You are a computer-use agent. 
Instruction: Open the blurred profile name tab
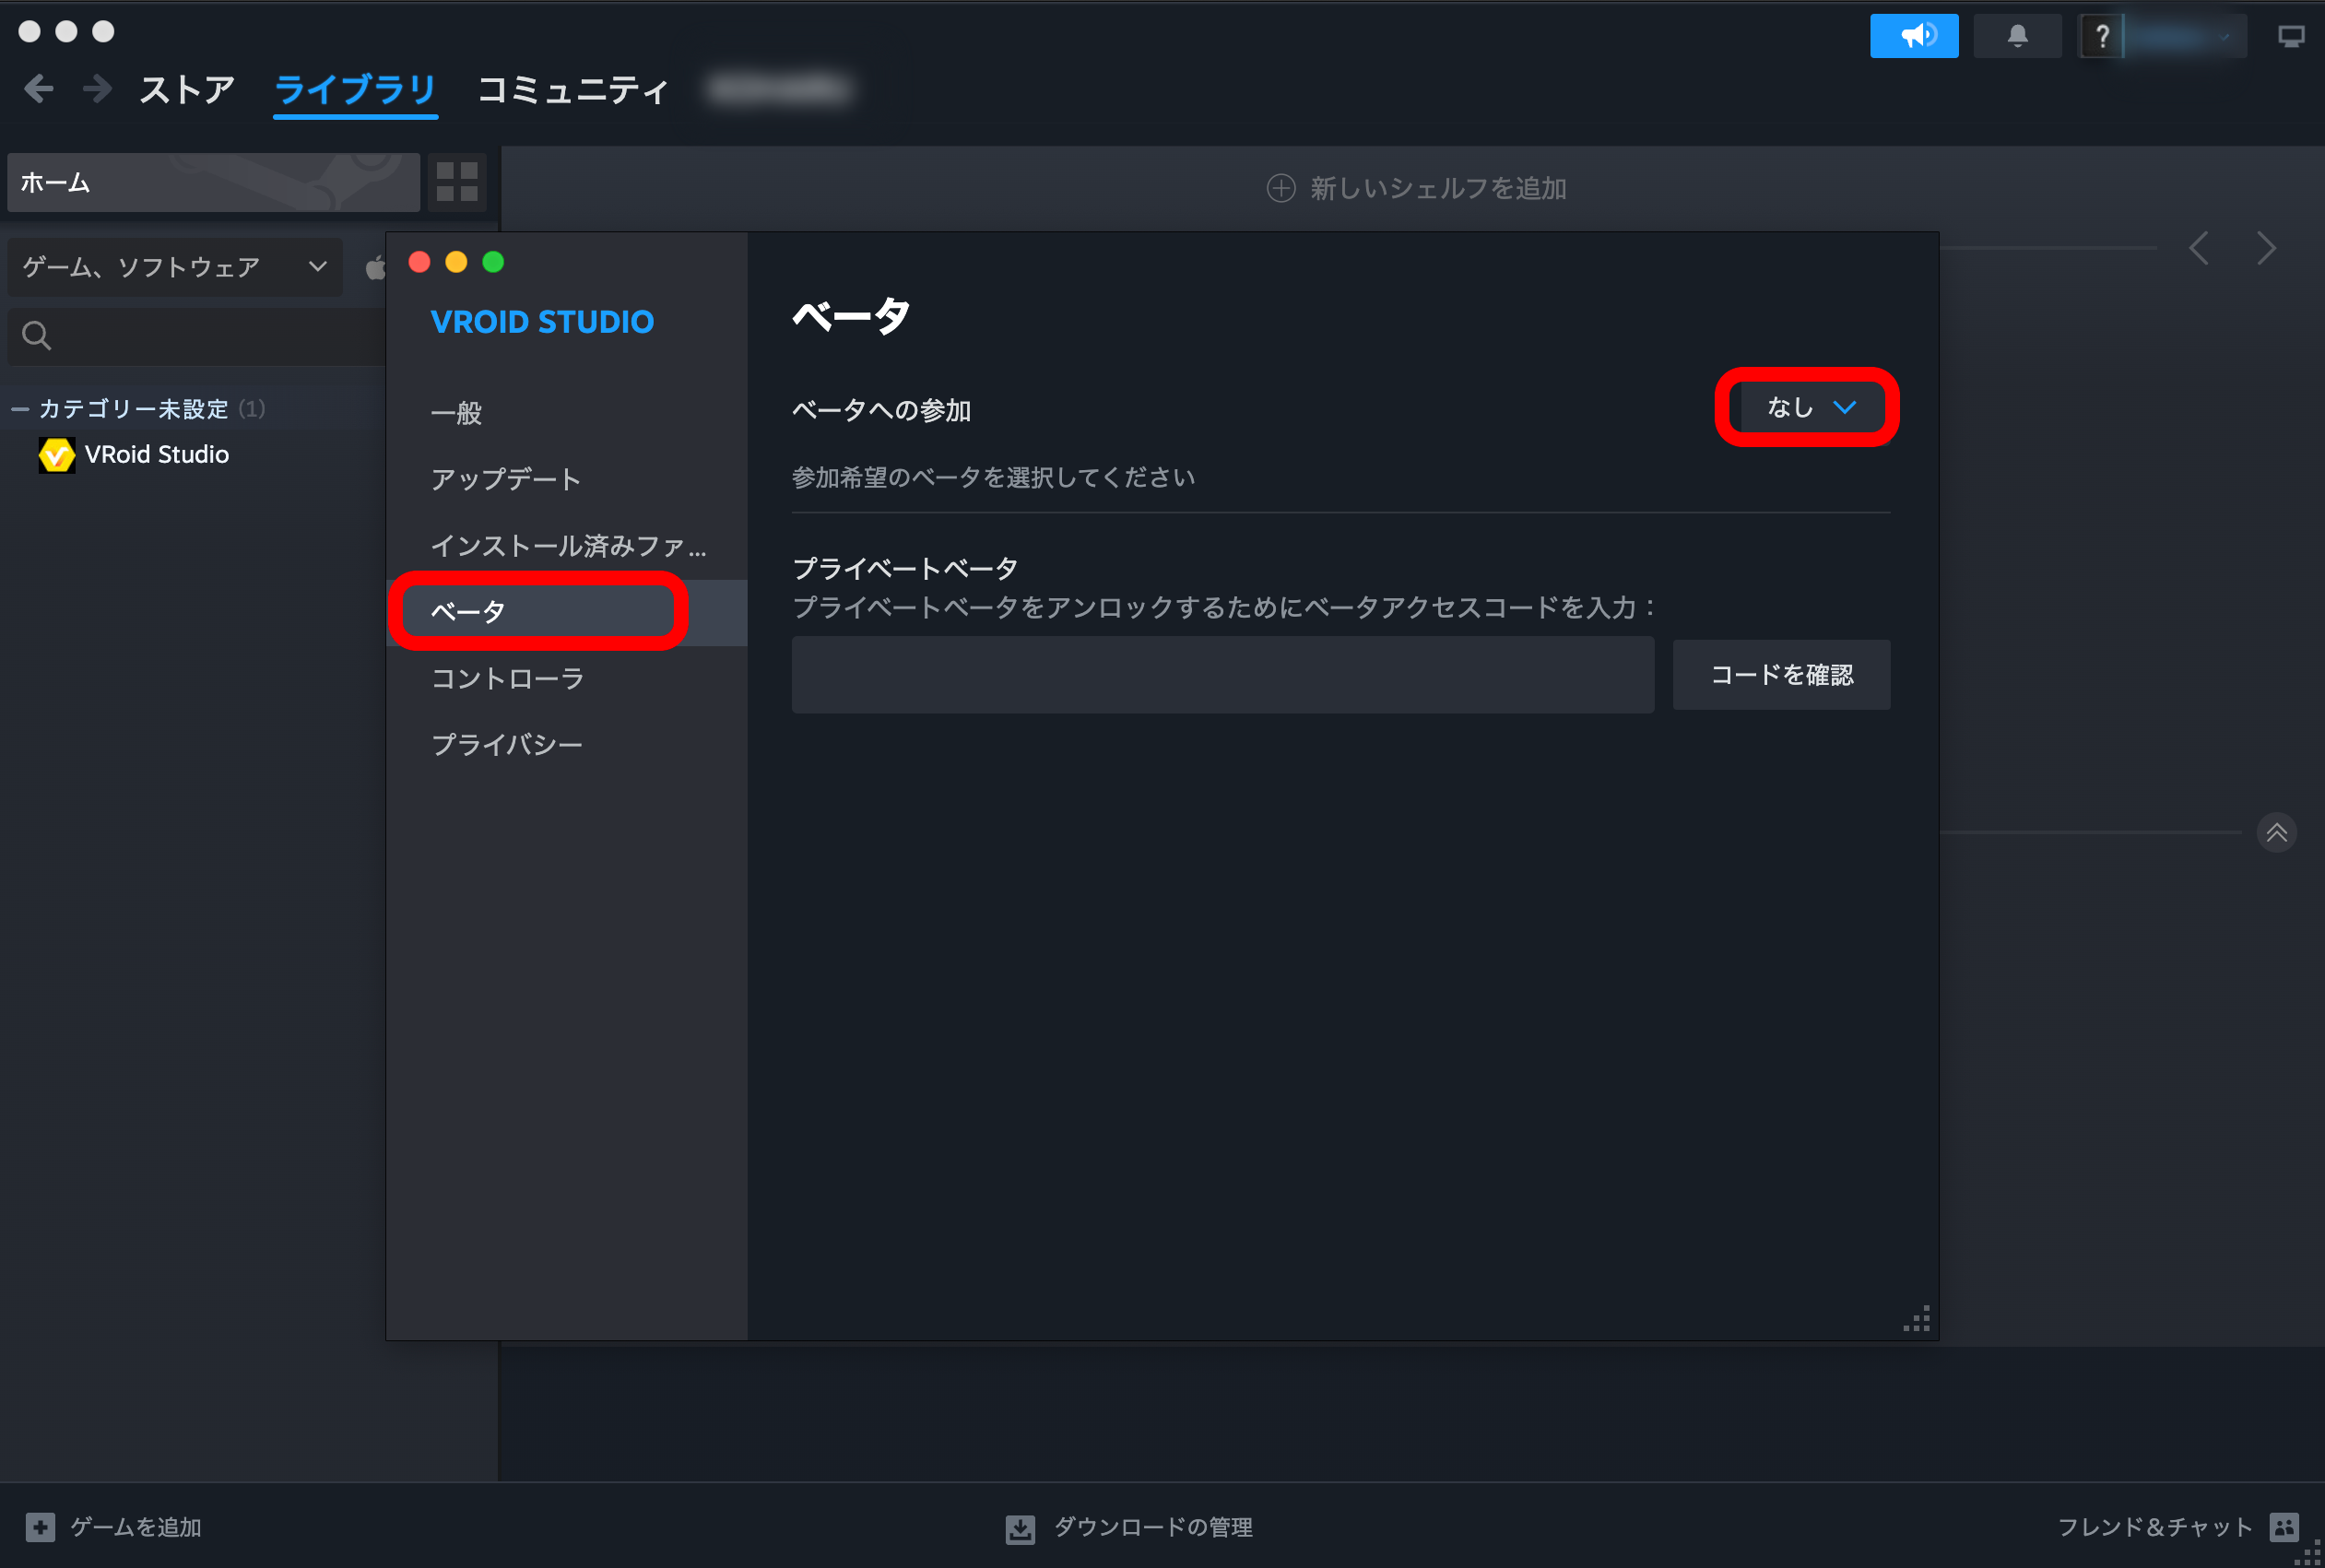coord(780,90)
